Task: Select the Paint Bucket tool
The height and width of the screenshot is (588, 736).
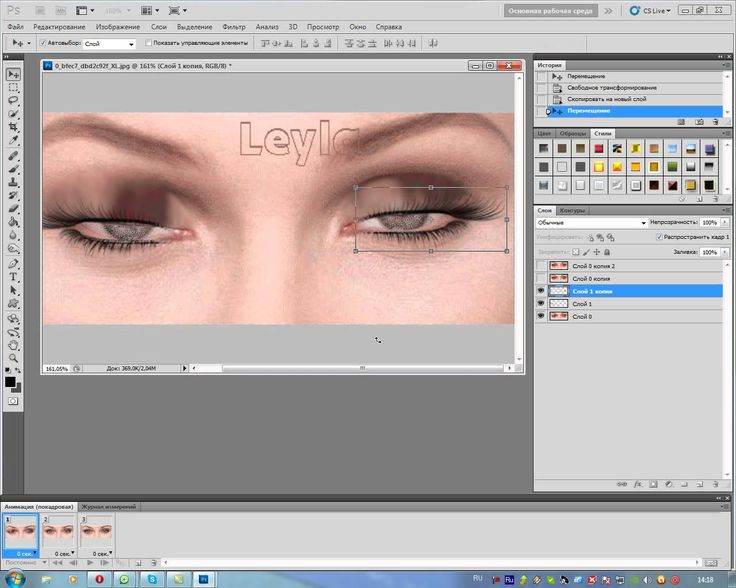Action: (x=13, y=221)
